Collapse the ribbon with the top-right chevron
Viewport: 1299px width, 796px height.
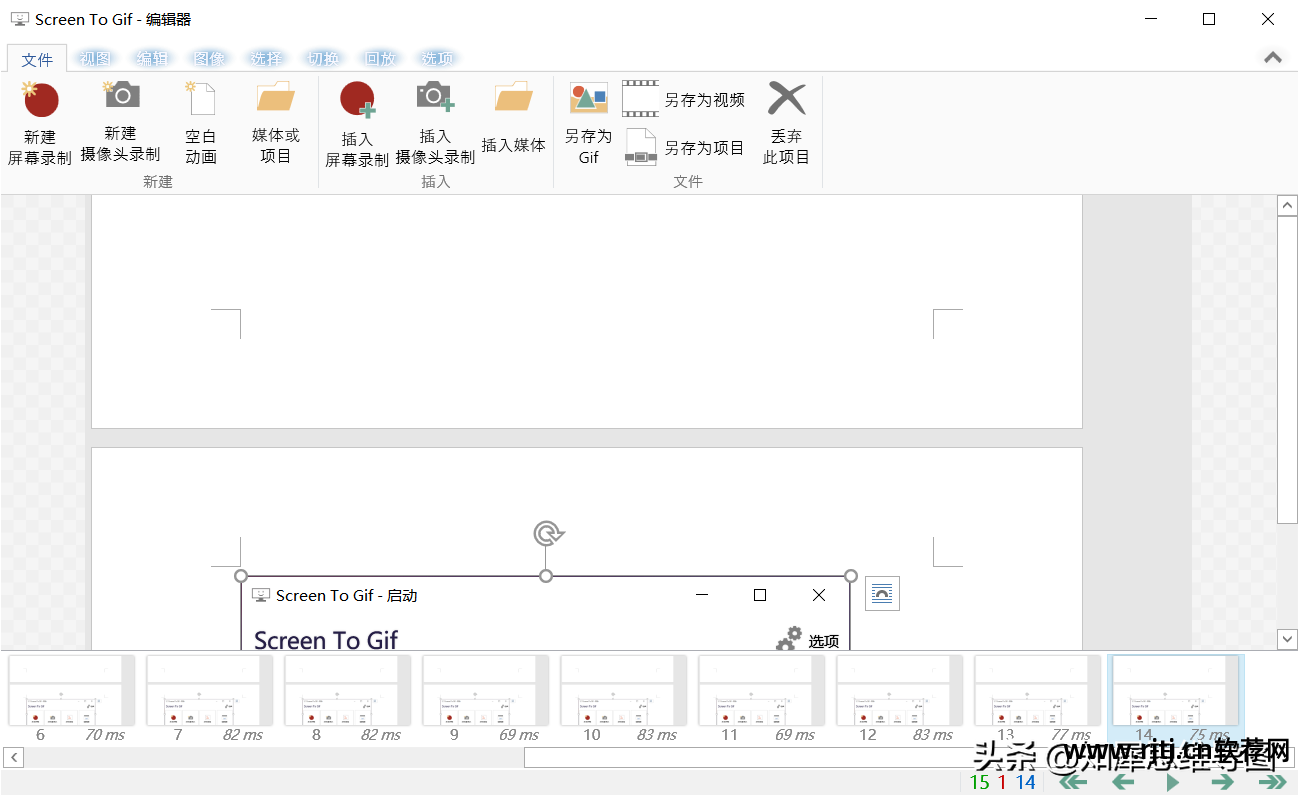click(1273, 58)
